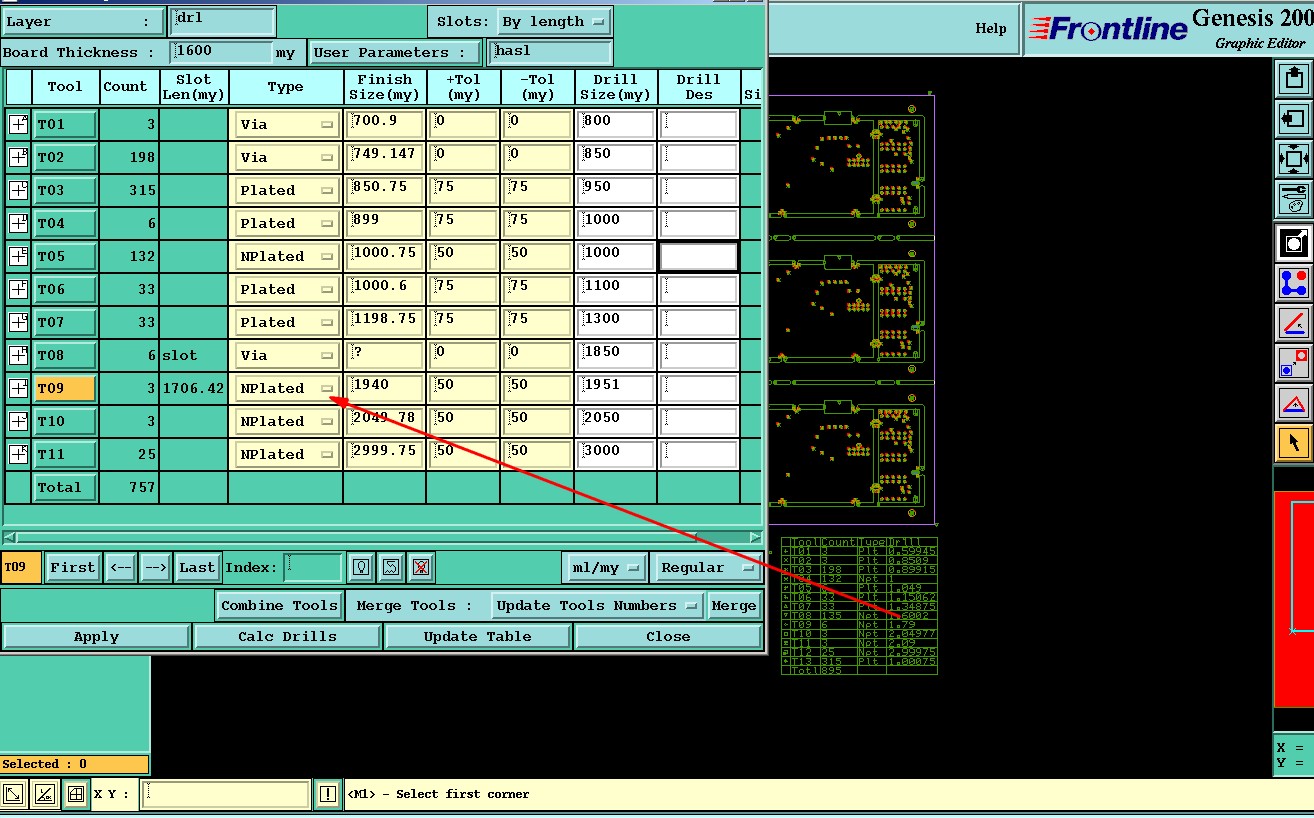Viewport: 1314px width, 818px height.
Task: Click the Close button in drill tools dialog
Action: pyautogui.click(x=668, y=637)
